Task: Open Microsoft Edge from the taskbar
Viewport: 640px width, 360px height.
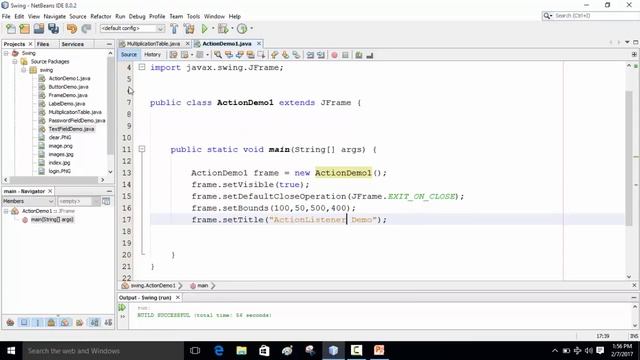Action: [219, 350]
